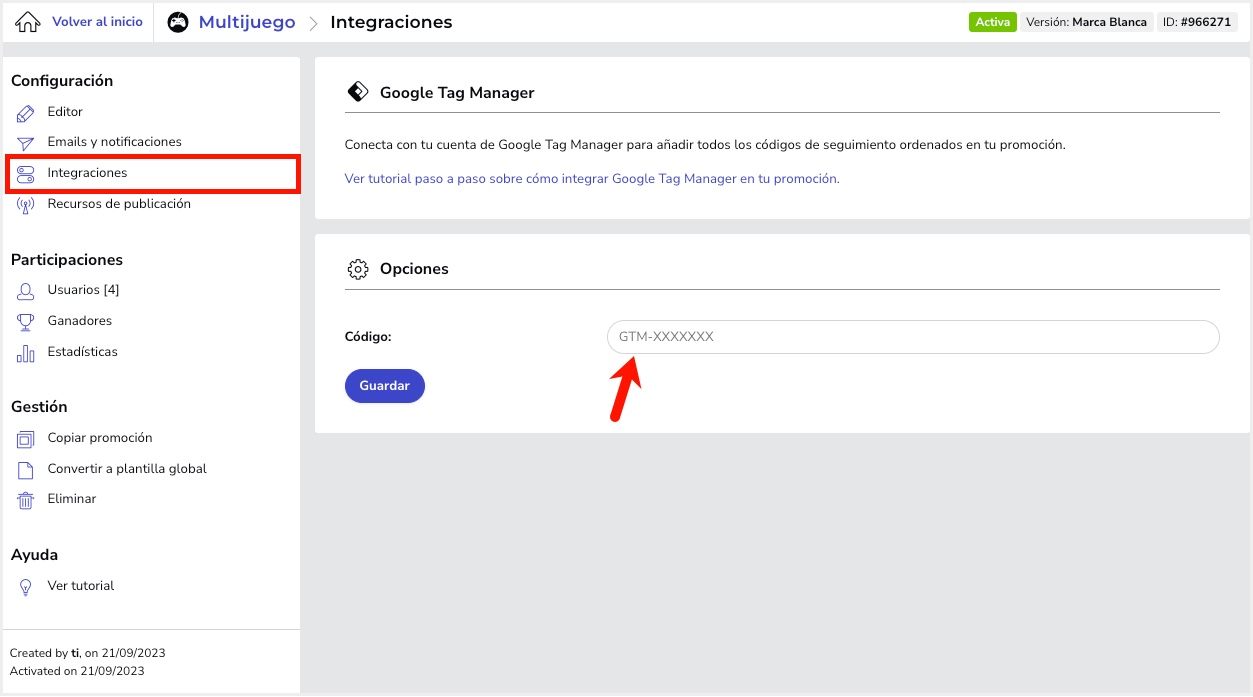Open Copiar promoción option
This screenshot has width=1253, height=697.
(x=99, y=438)
